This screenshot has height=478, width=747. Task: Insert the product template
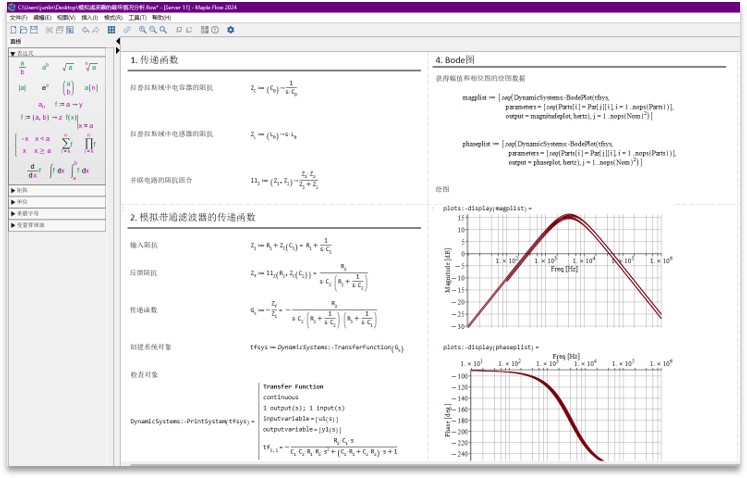pos(90,144)
